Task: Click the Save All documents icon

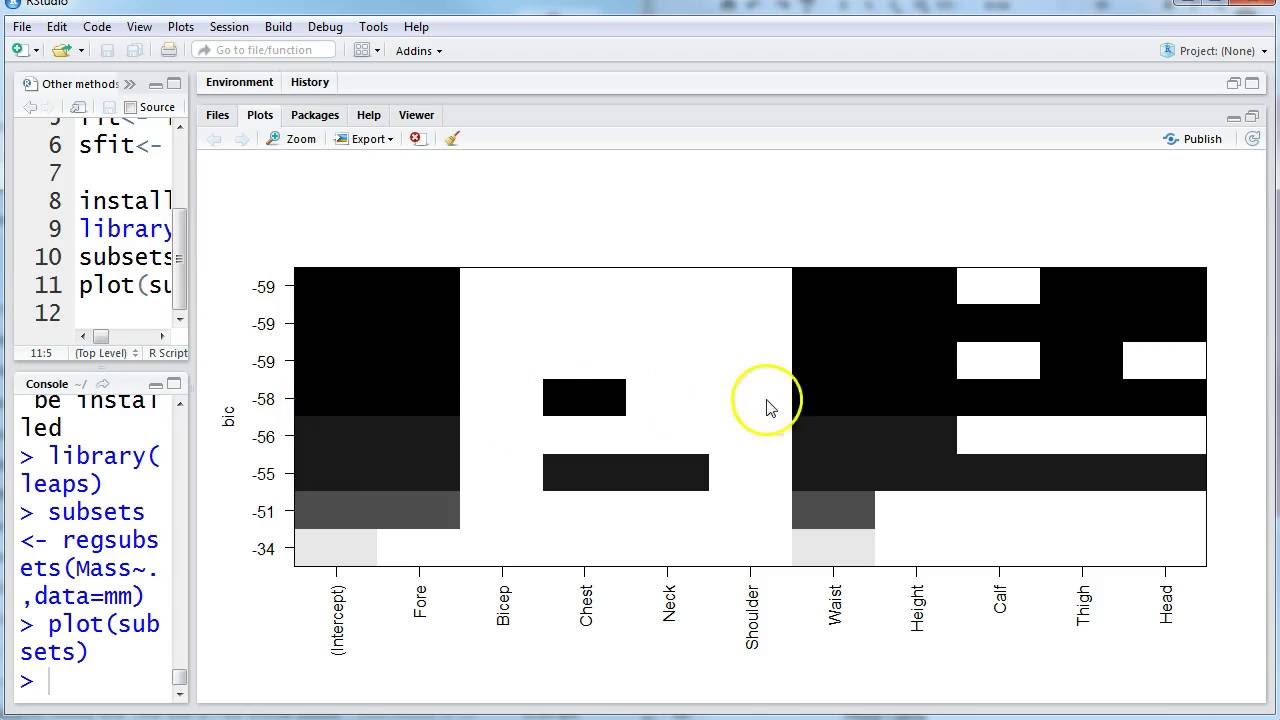Action: pos(134,50)
